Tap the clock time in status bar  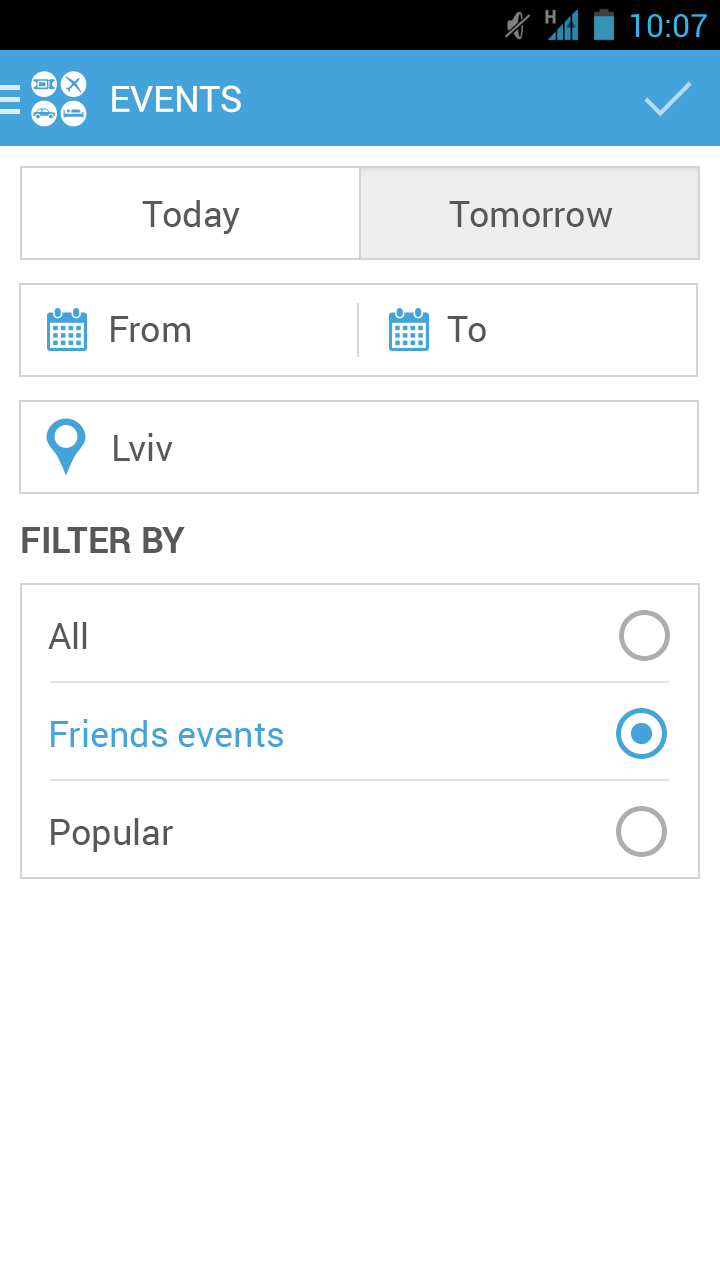pyautogui.click(x=668, y=25)
